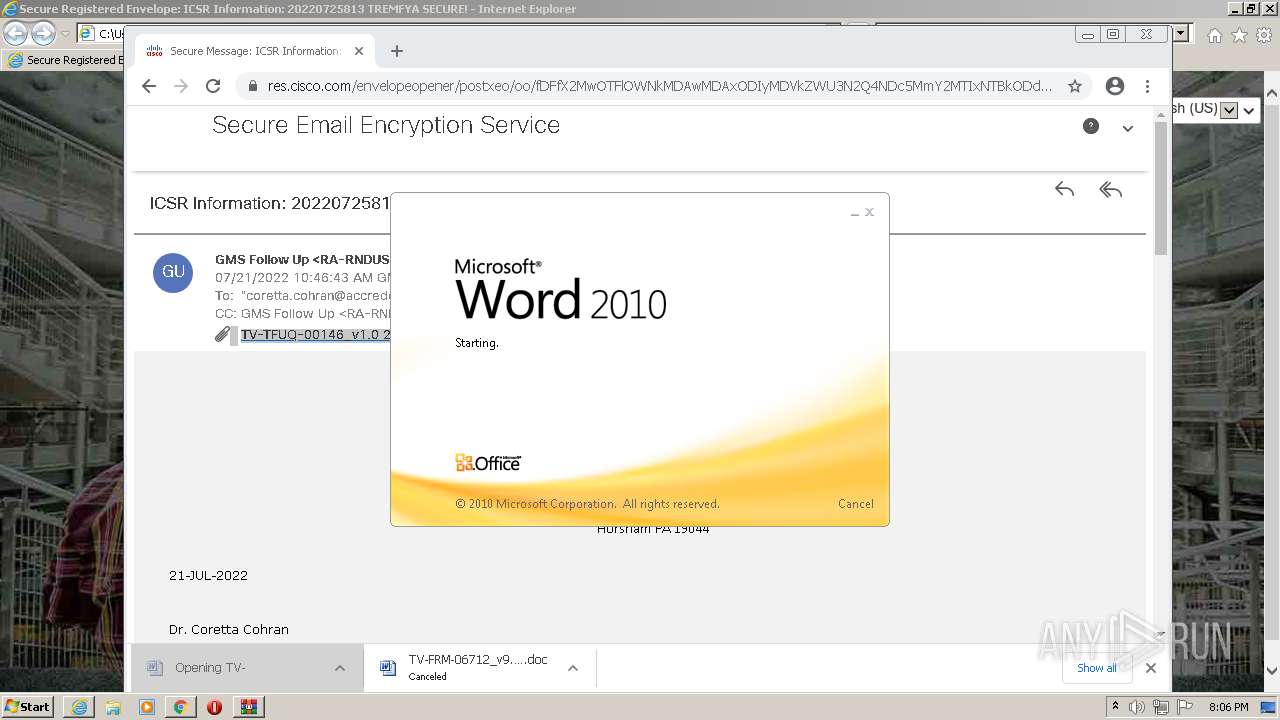Image resolution: width=1280 pixels, height=720 pixels.
Task: Open the IE address bar dropdown arrow
Action: click(x=1182, y=33)
